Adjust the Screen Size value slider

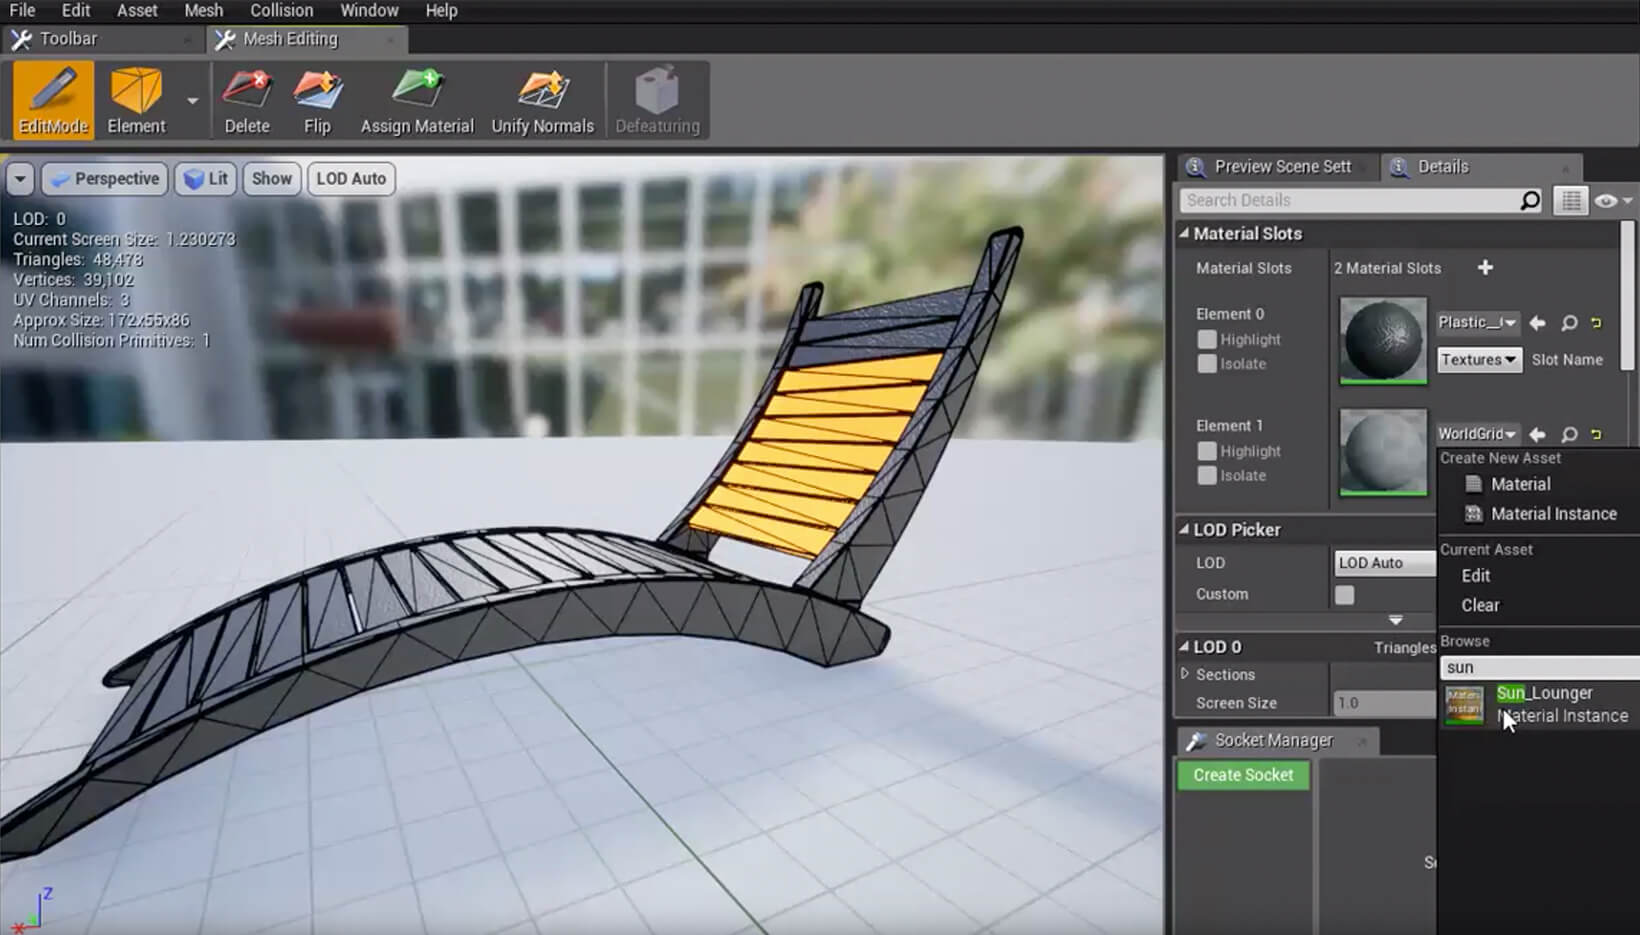coord(1383,702)
